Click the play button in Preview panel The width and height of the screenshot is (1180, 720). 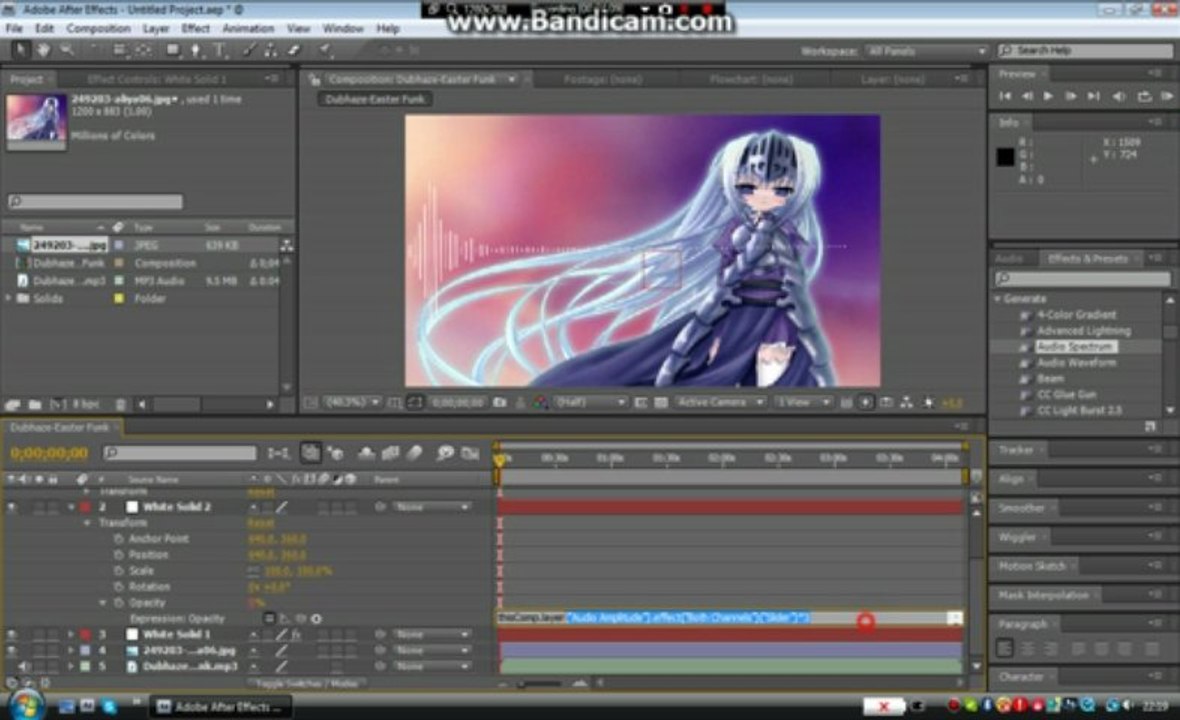pos(1048,96)
